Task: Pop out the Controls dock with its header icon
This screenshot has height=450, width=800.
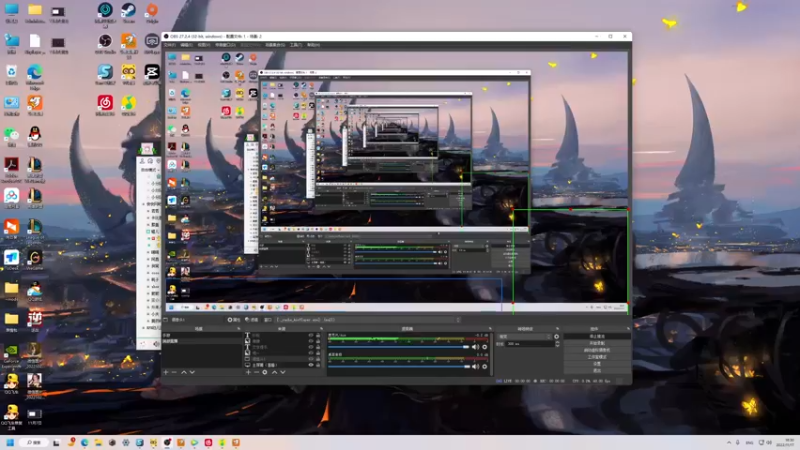Action: 628,329
